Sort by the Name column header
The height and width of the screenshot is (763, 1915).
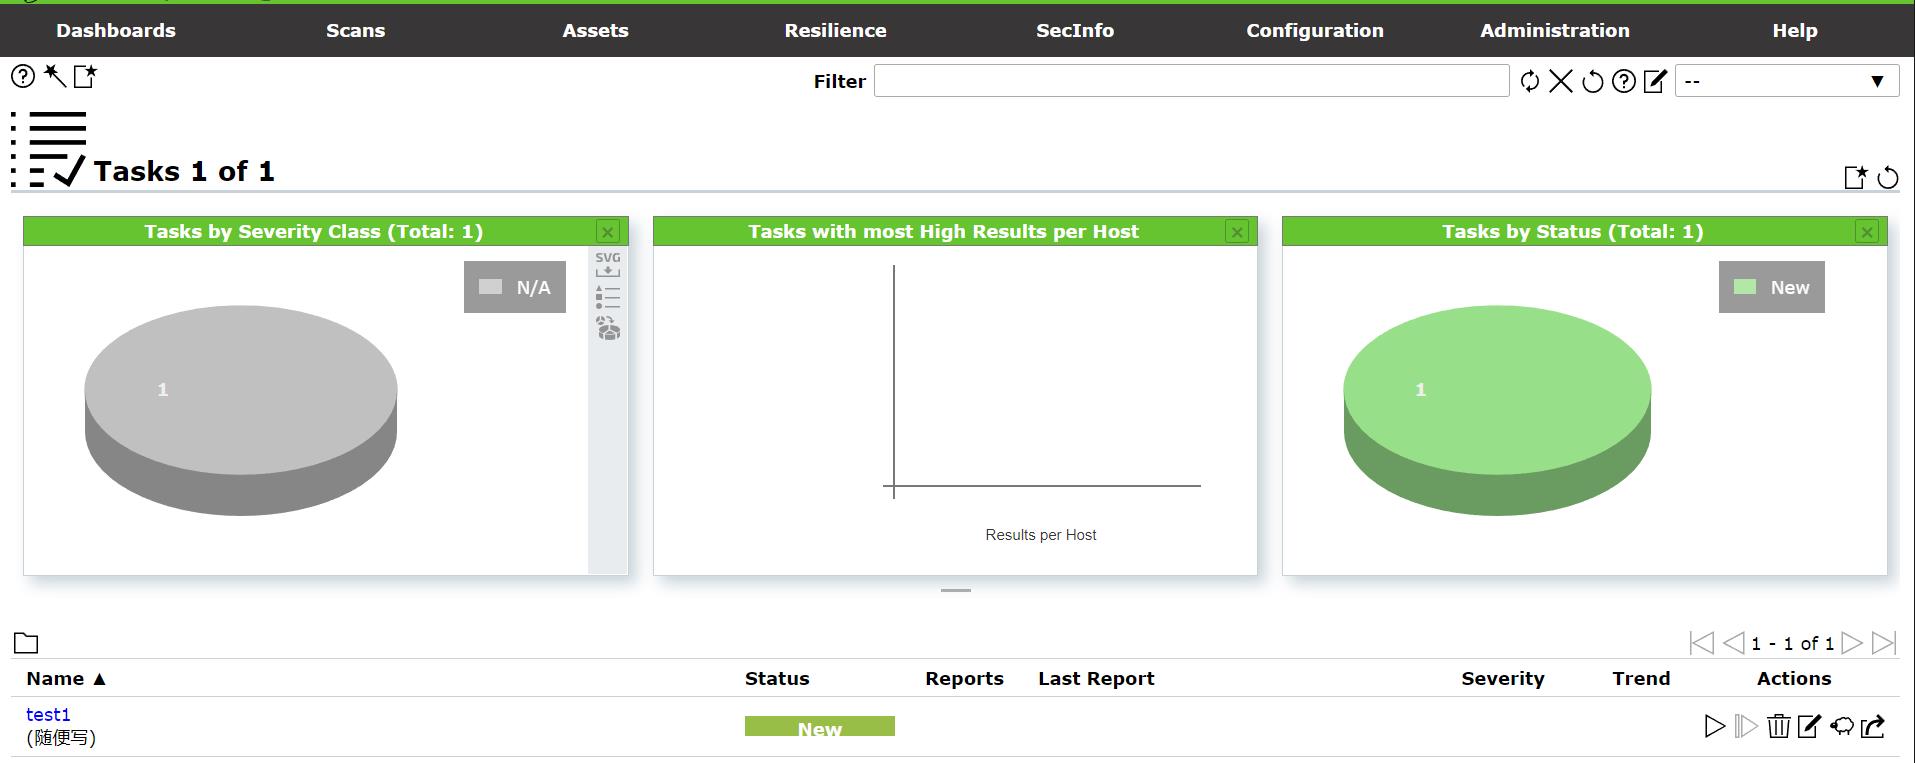[66, 678]
